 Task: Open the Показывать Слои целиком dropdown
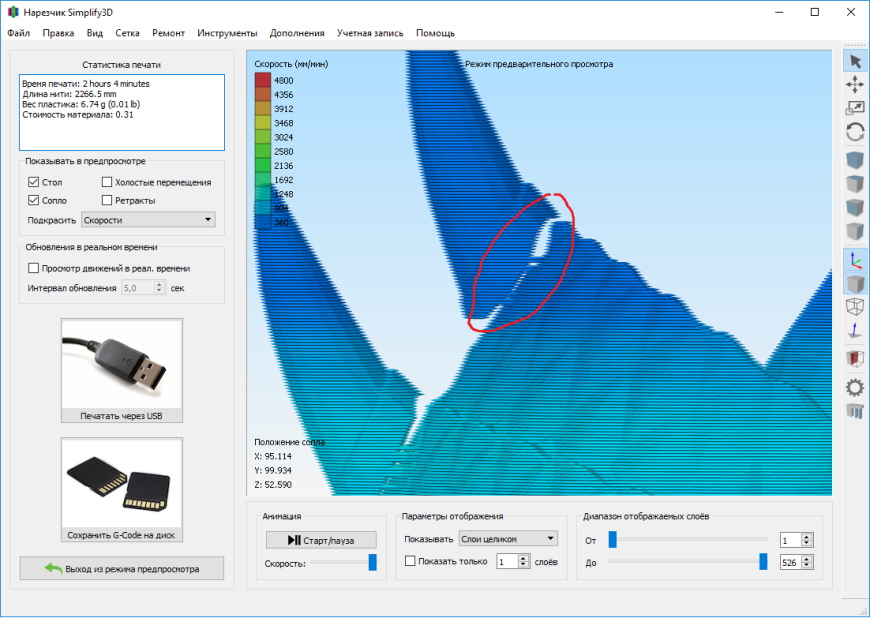(508, 539)
